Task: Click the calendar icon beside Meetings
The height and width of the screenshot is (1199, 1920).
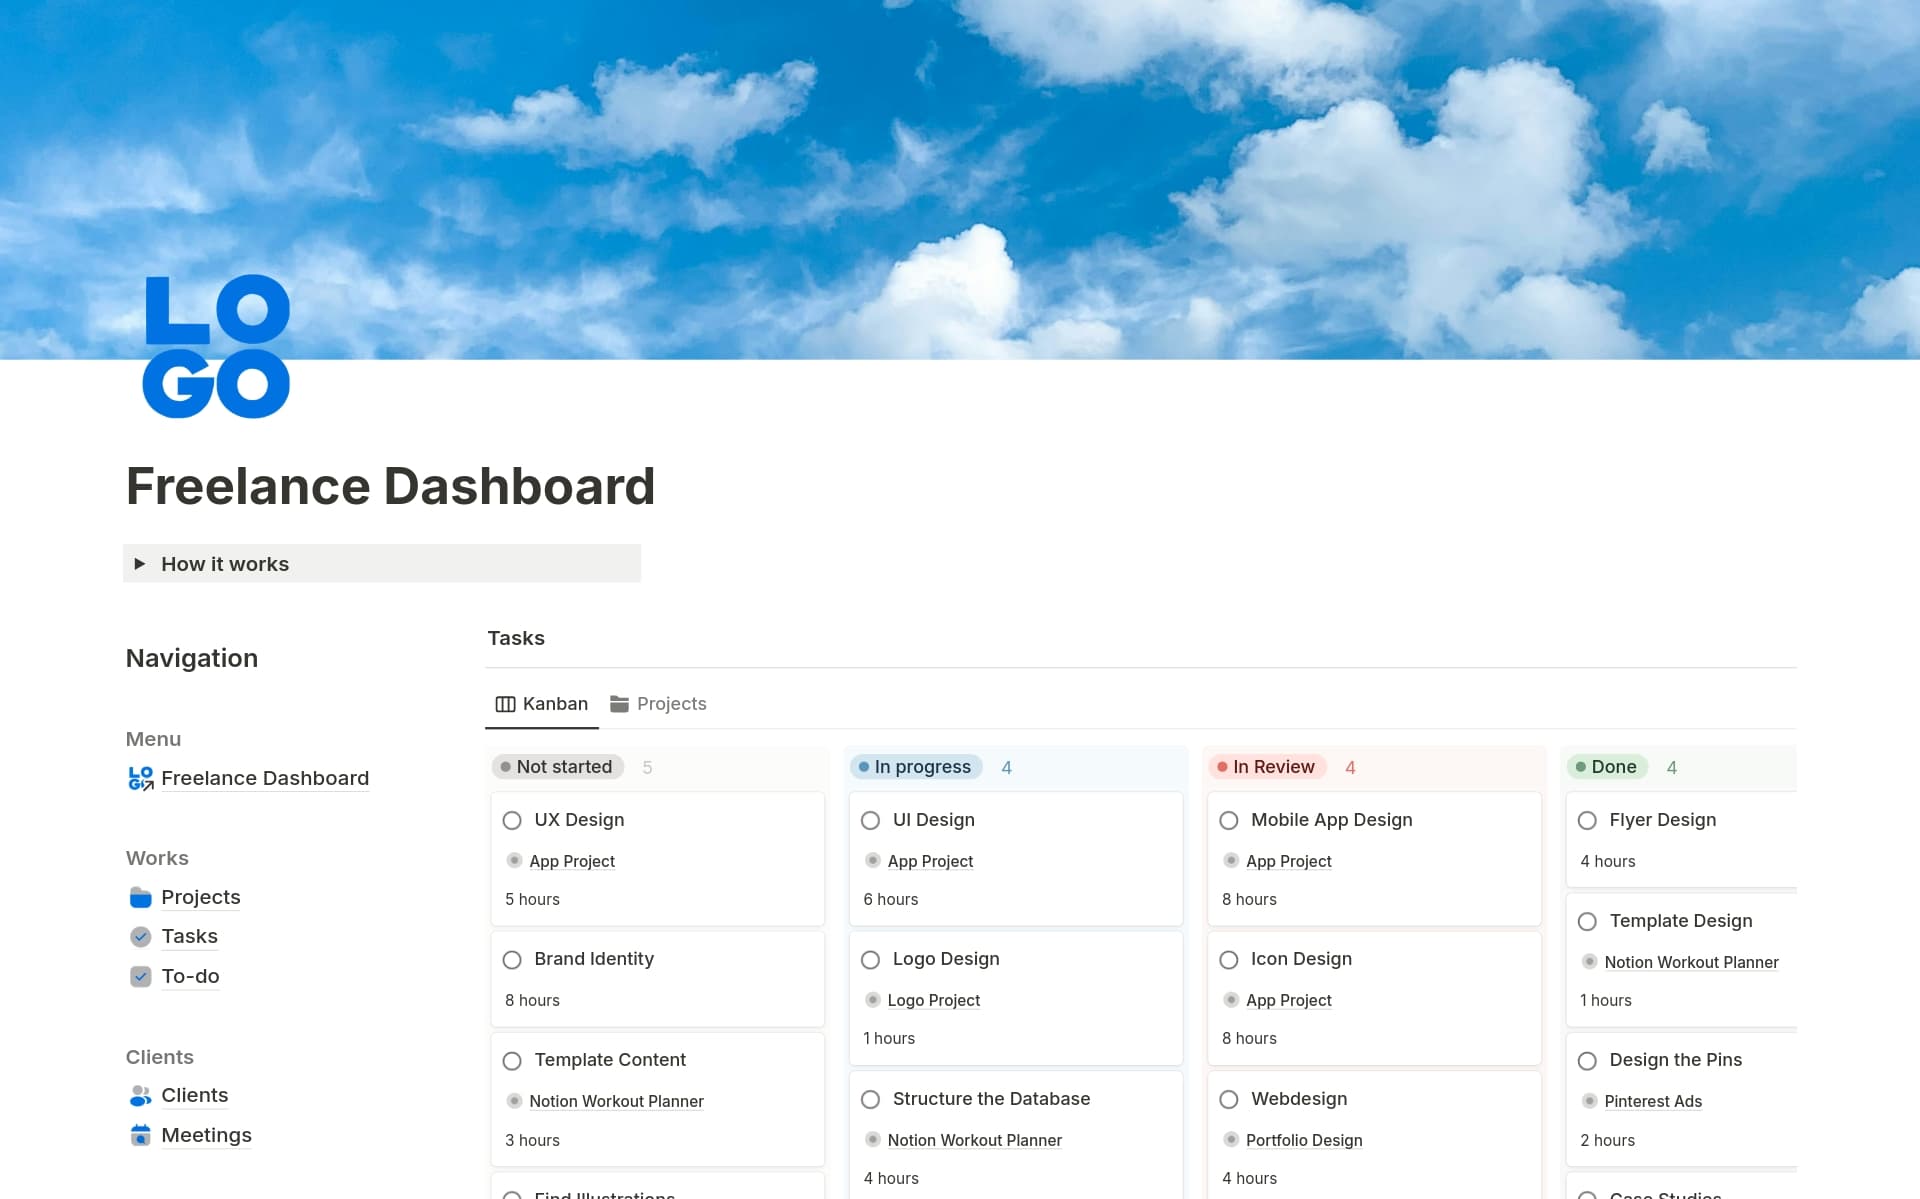Action: (x=140, y=1135)
